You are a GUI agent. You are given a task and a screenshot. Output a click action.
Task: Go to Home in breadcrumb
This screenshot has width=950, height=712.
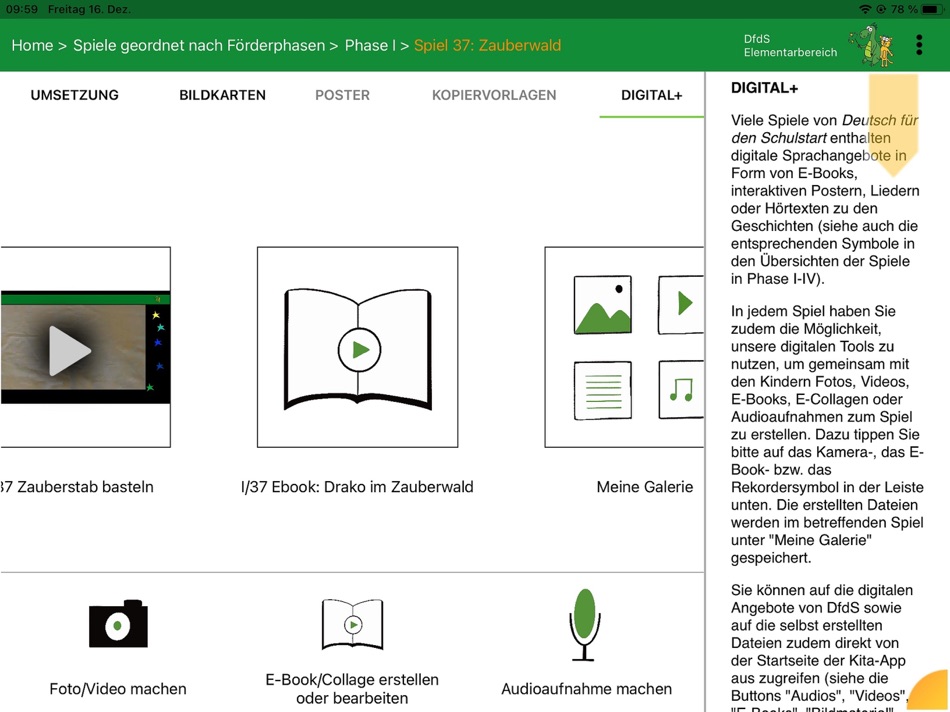pyautogui.click(x=32, y=45)
